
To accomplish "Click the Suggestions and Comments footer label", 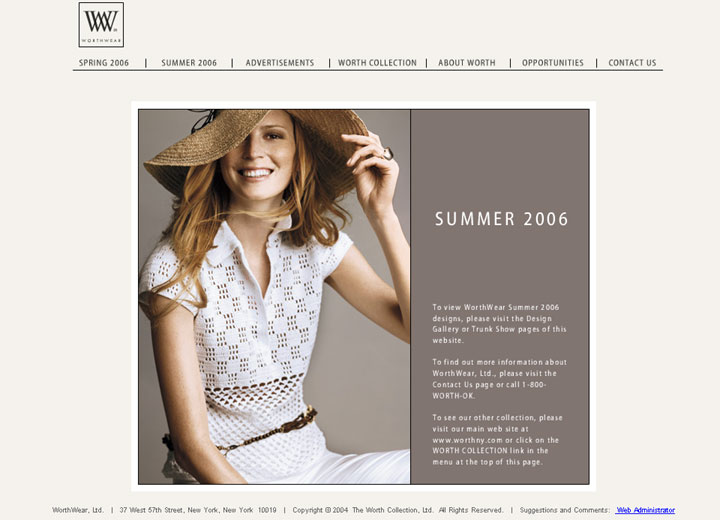I will coord(565,510).
